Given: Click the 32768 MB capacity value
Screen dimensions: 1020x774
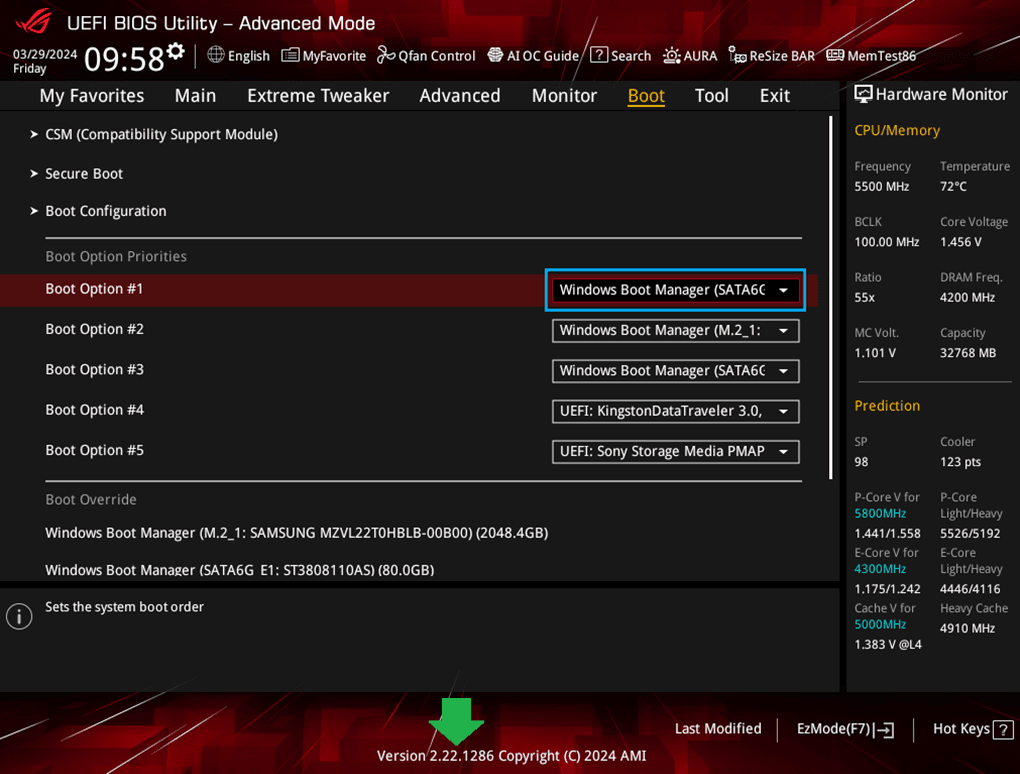Looking at the screenshot, I should click(x=967, y=353).
